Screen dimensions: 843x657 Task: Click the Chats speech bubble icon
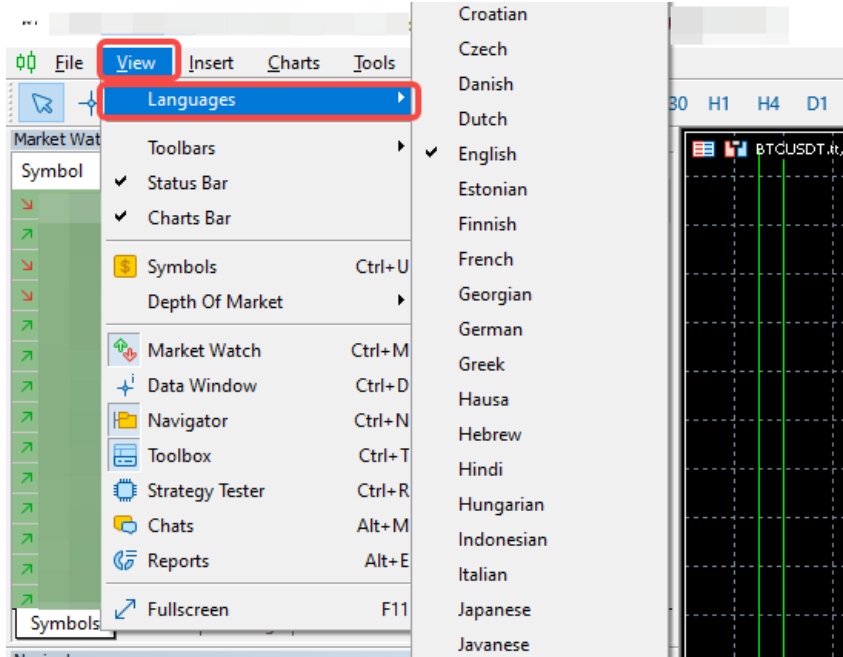(125, 526)
